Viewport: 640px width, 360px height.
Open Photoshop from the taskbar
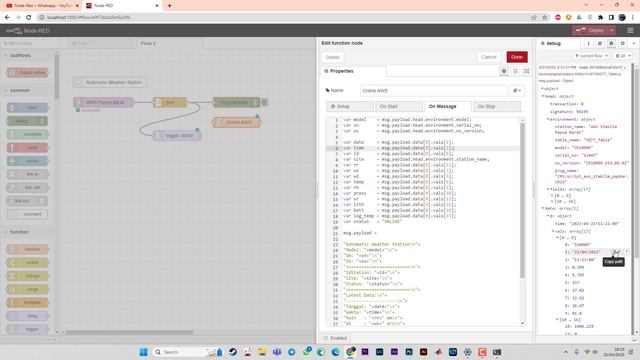409,352
